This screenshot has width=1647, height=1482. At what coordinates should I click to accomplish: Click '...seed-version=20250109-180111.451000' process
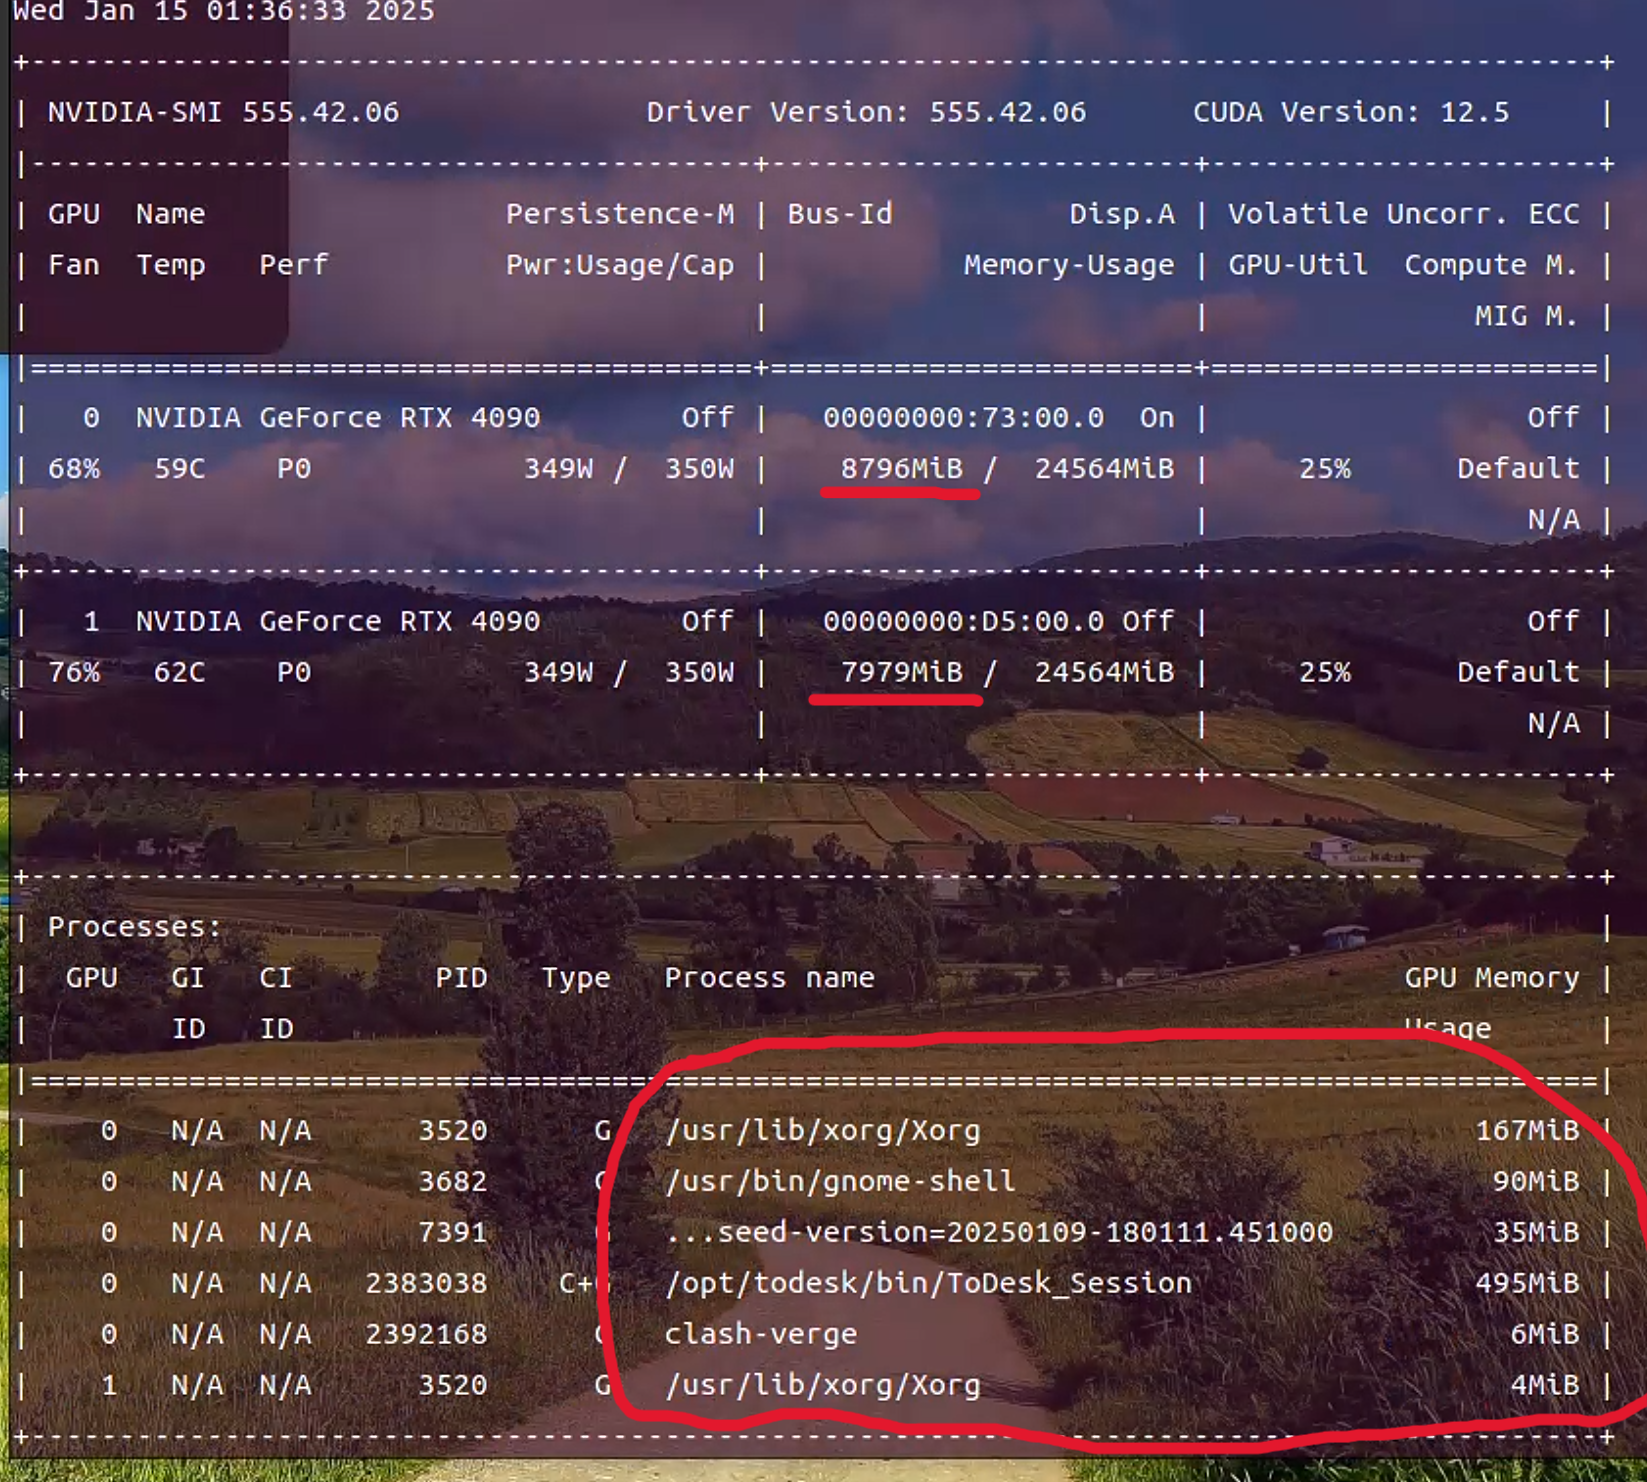999,1232
